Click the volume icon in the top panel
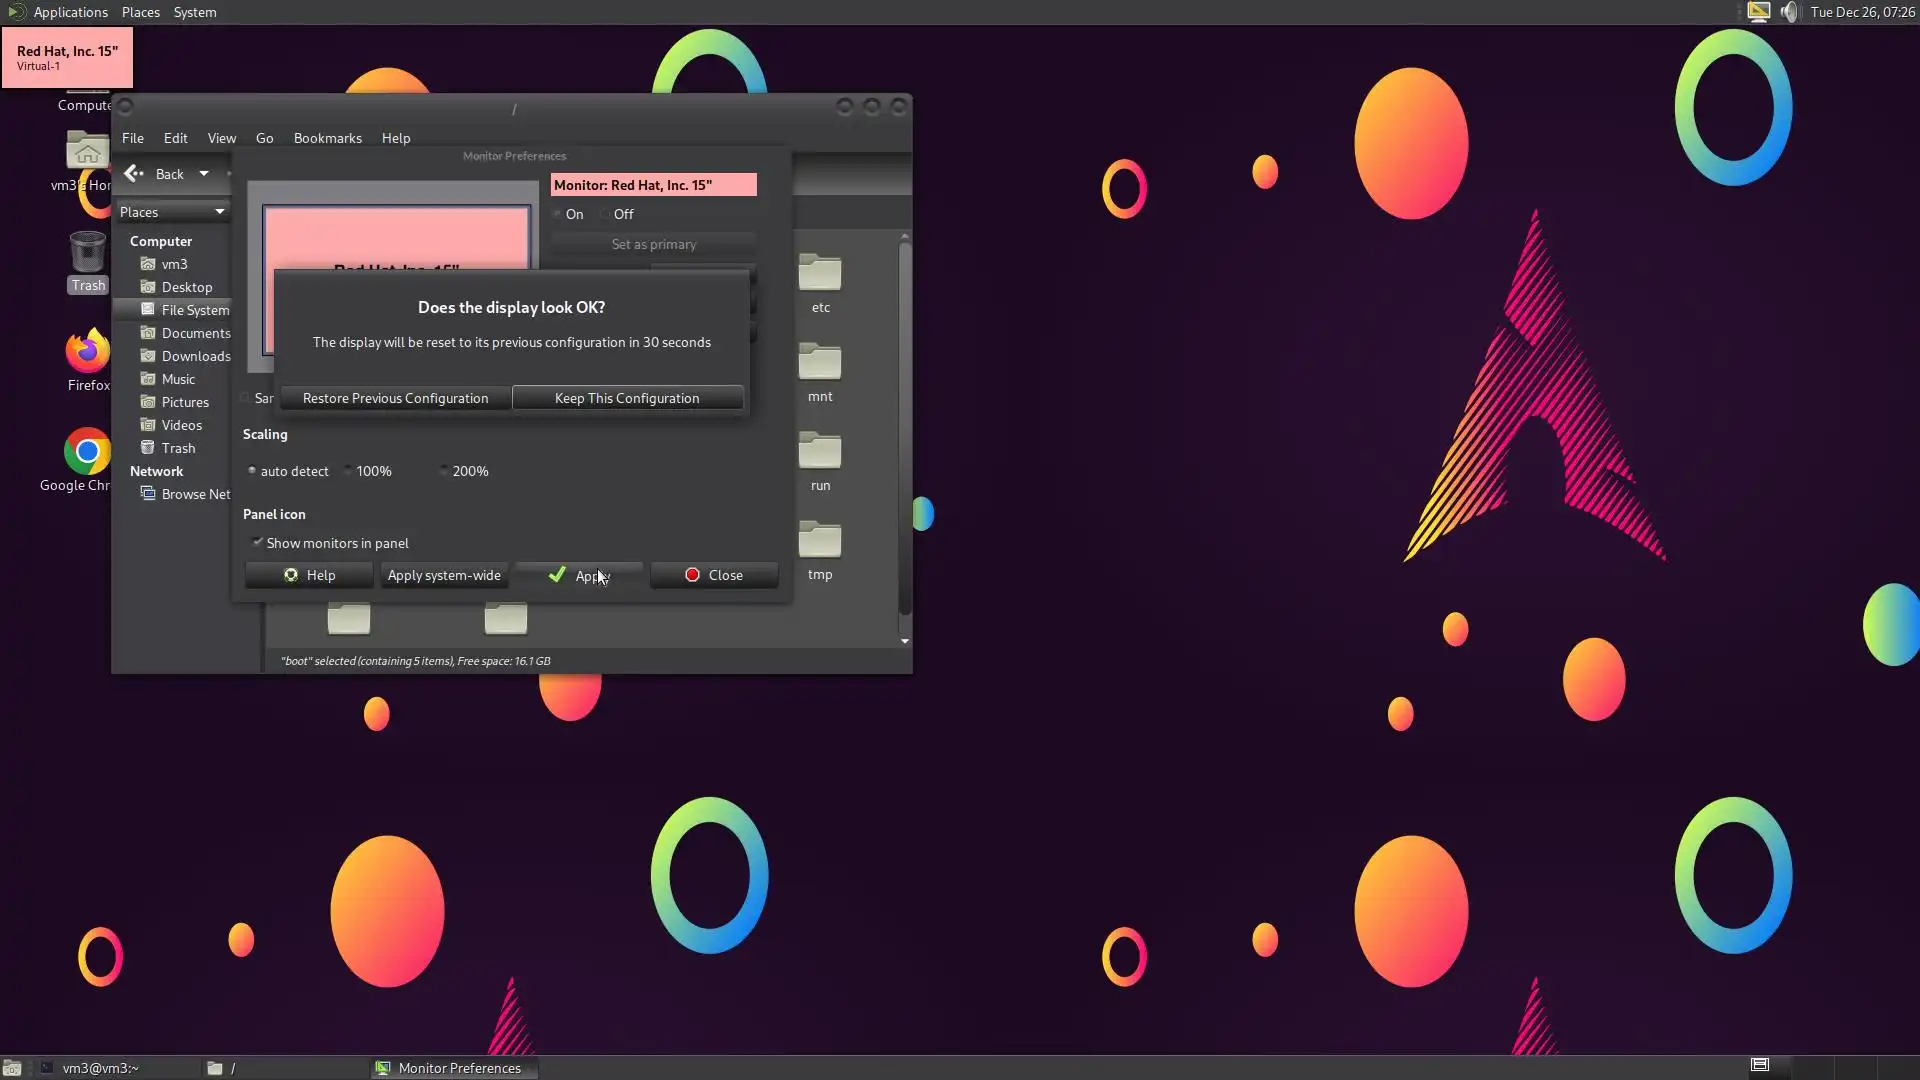 pos(1789,12)
